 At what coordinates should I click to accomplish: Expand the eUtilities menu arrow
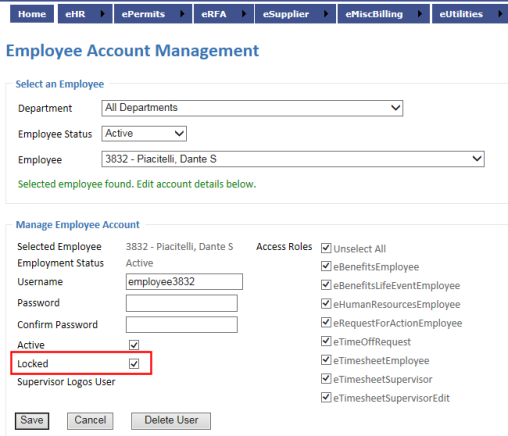pos(500,14)
